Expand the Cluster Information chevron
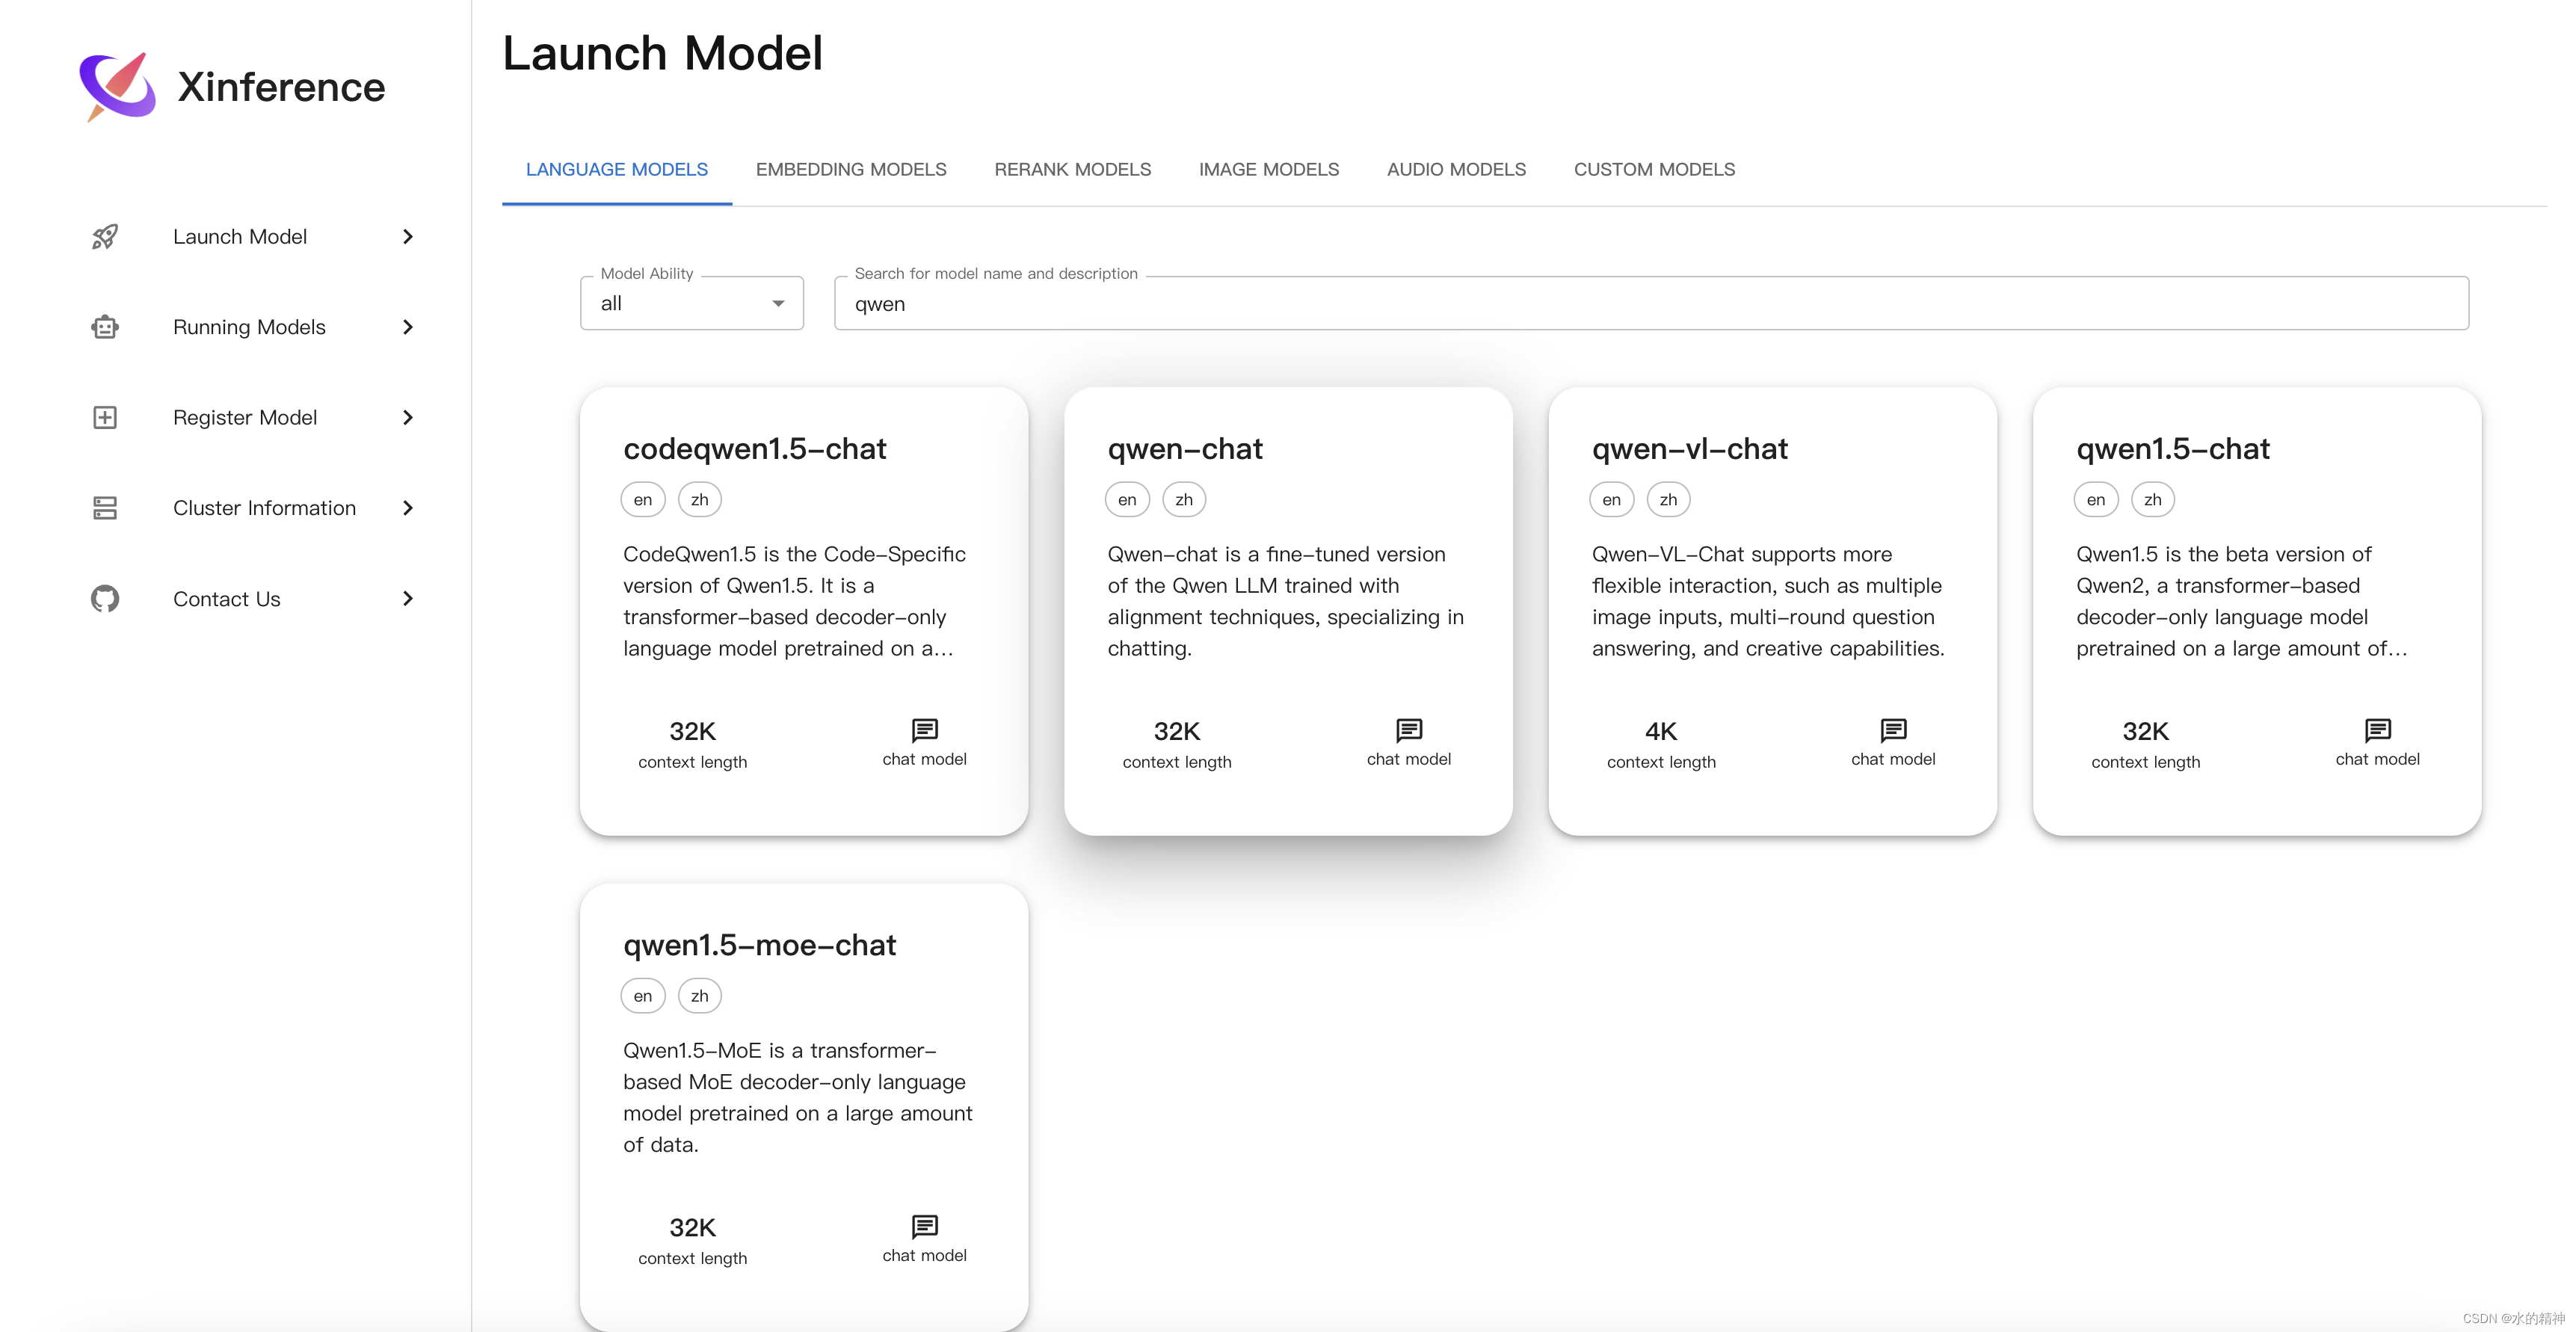 point(408,508)
